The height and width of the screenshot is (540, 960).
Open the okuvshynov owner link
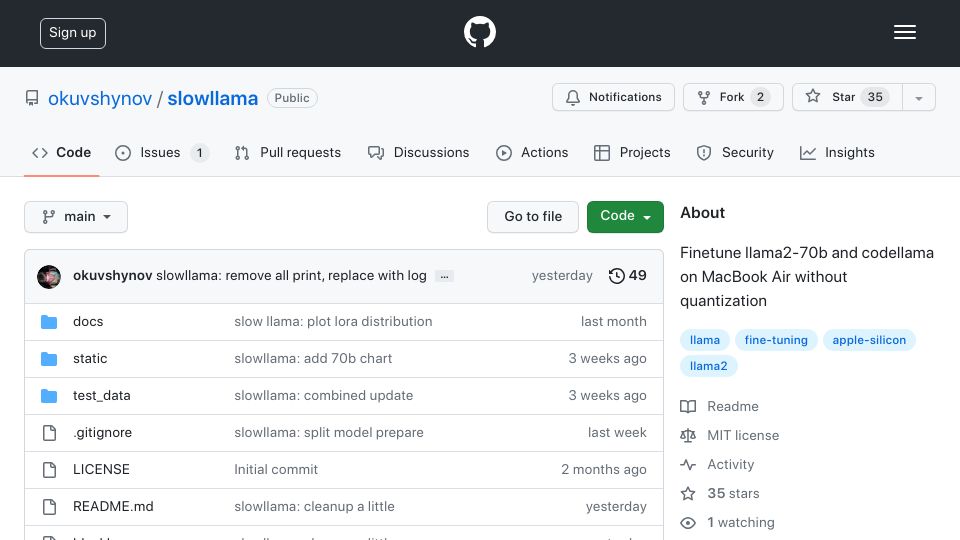pyautogui.click(x=100, y=99)
